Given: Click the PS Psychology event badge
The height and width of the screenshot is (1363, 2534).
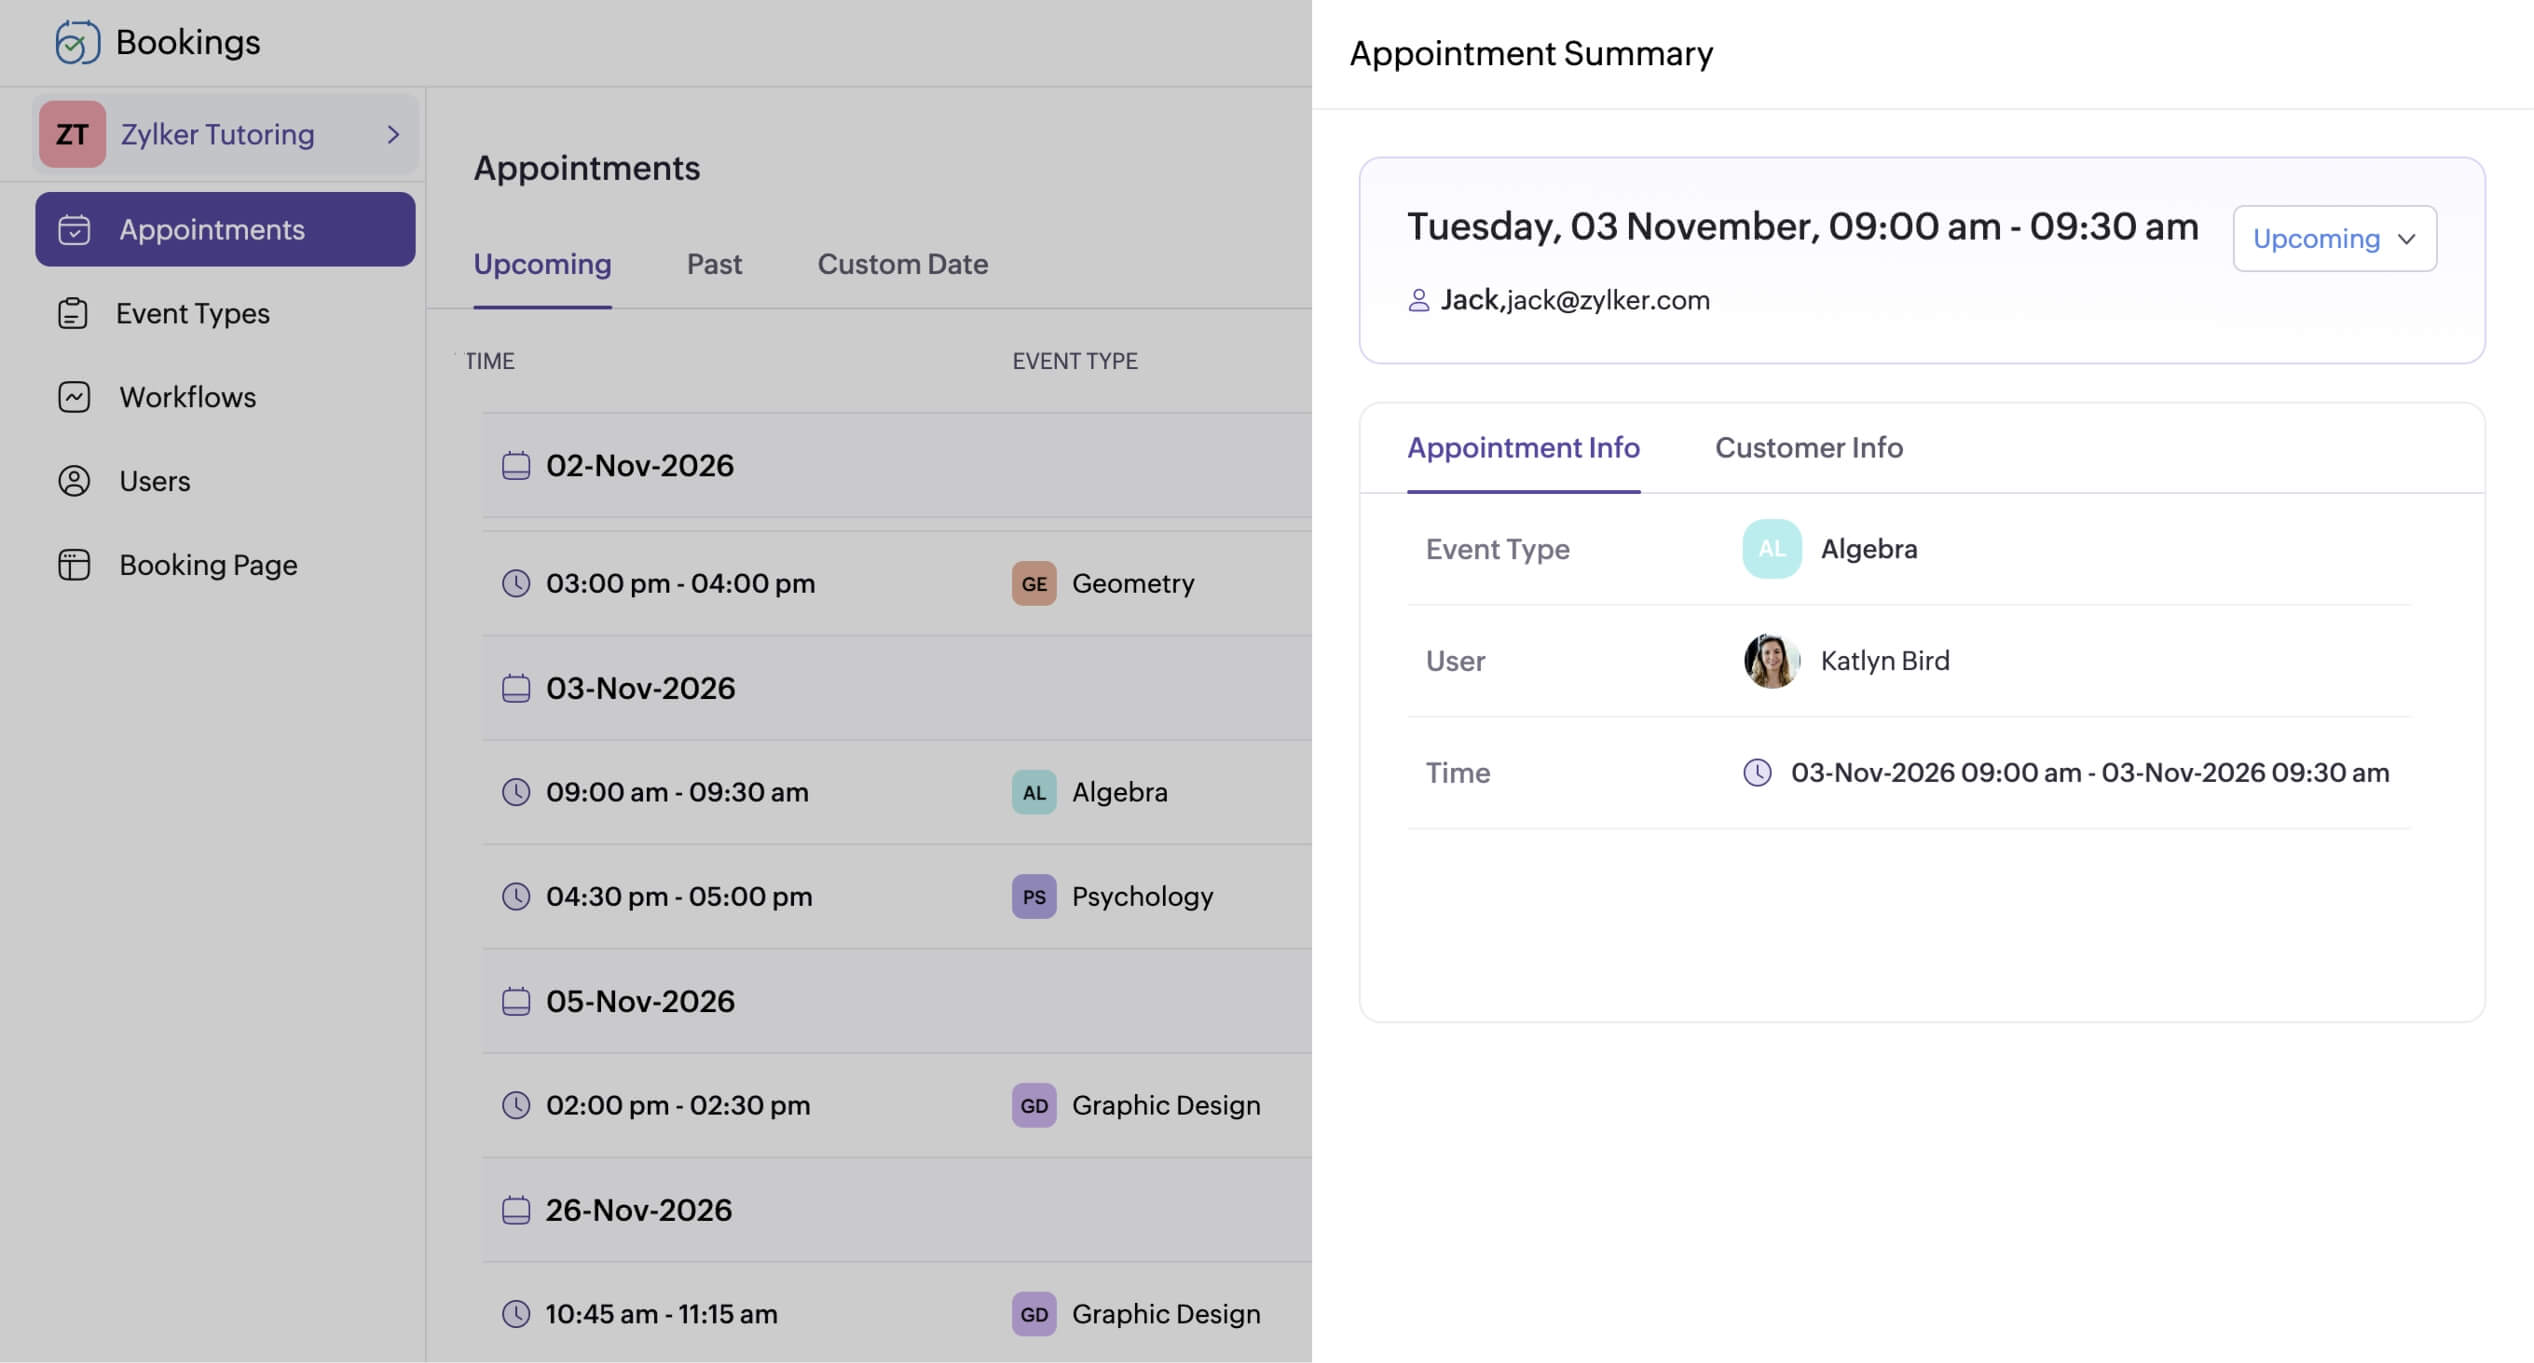Looking at the screenshot, I should point(1033,897).
